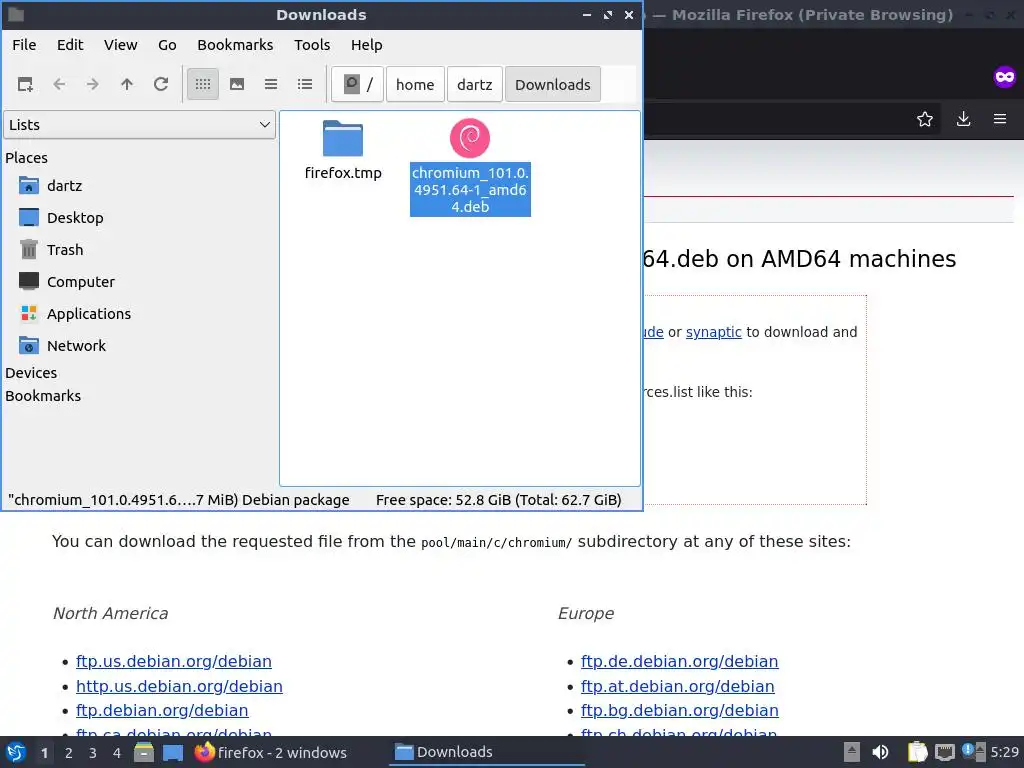This screenshot has width=1024, height=768.
Task: Click the show desktop taskbar icon
Action: pyautogui.click(x=173, y=752)
